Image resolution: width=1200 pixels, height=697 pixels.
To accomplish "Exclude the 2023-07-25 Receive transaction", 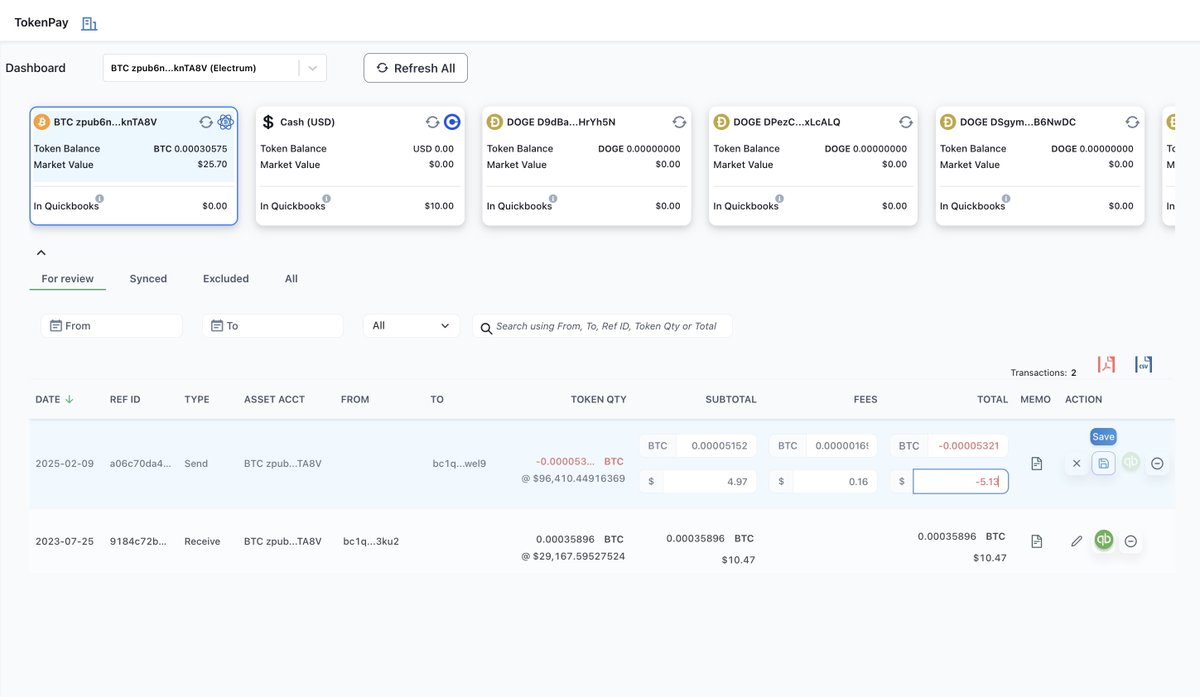I will pyautogui.click(x=1130, y=541).
